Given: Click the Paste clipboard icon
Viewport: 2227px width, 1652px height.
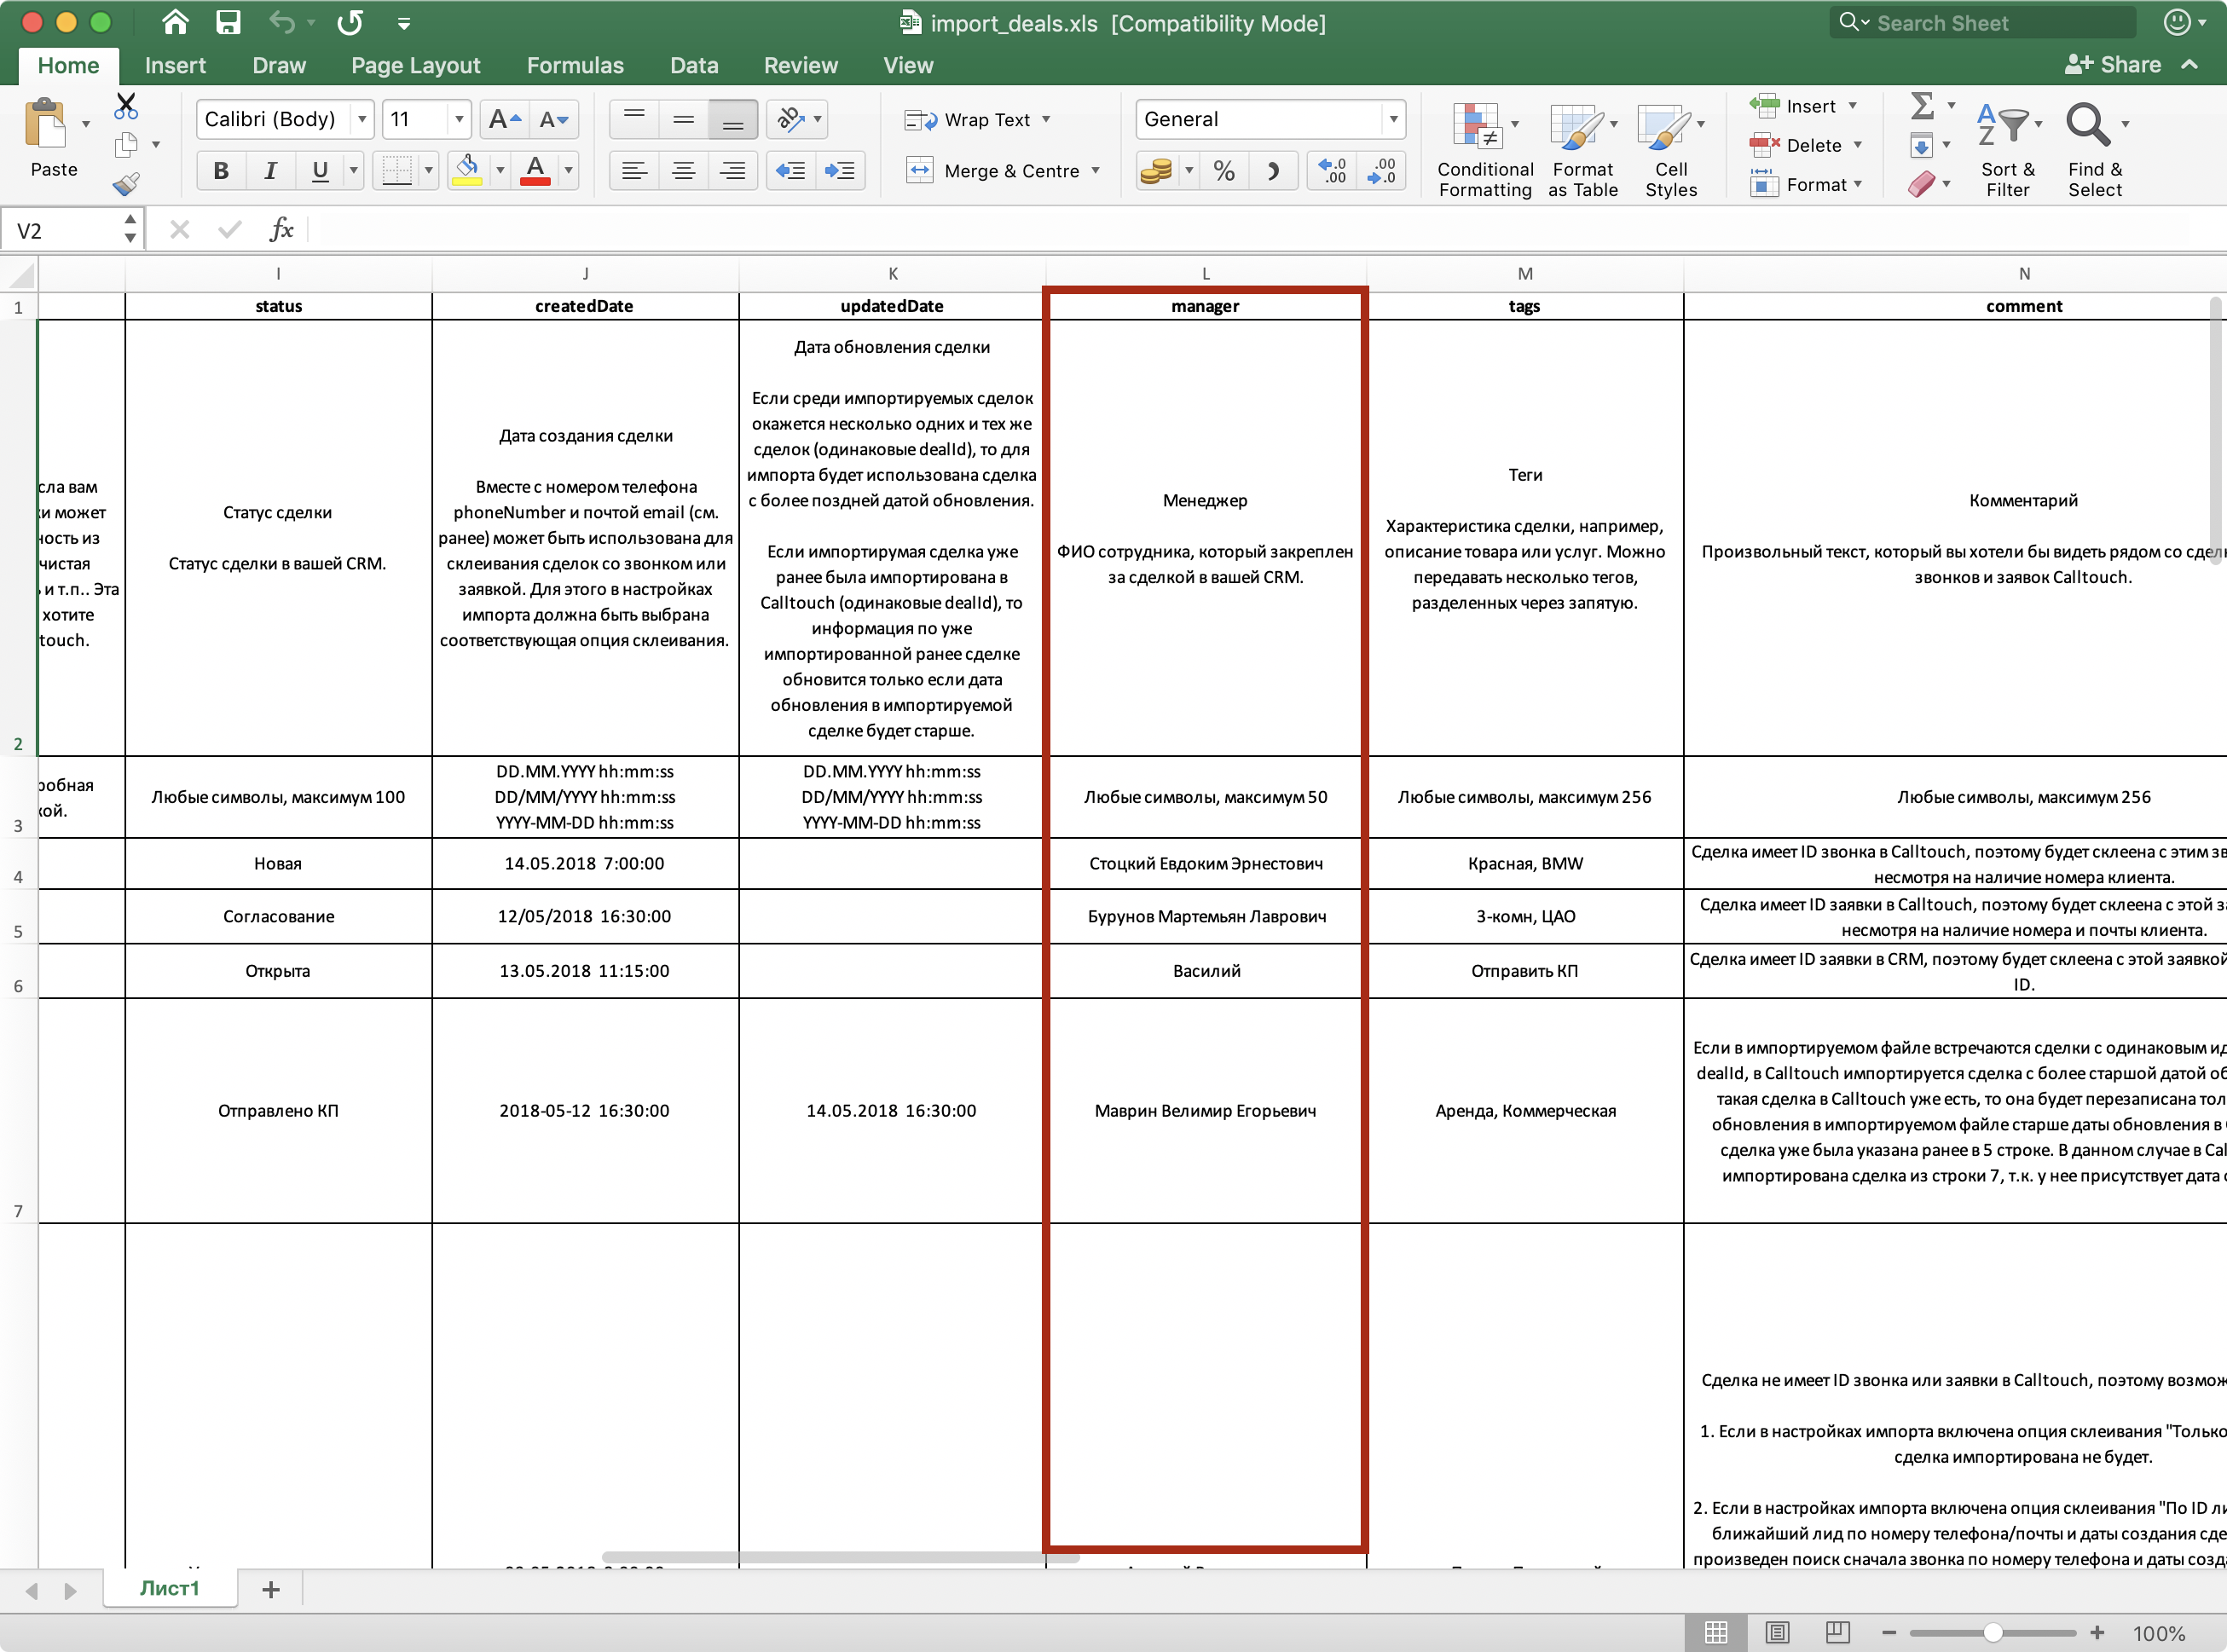Looking at the screenshot, I should [45, 124].
